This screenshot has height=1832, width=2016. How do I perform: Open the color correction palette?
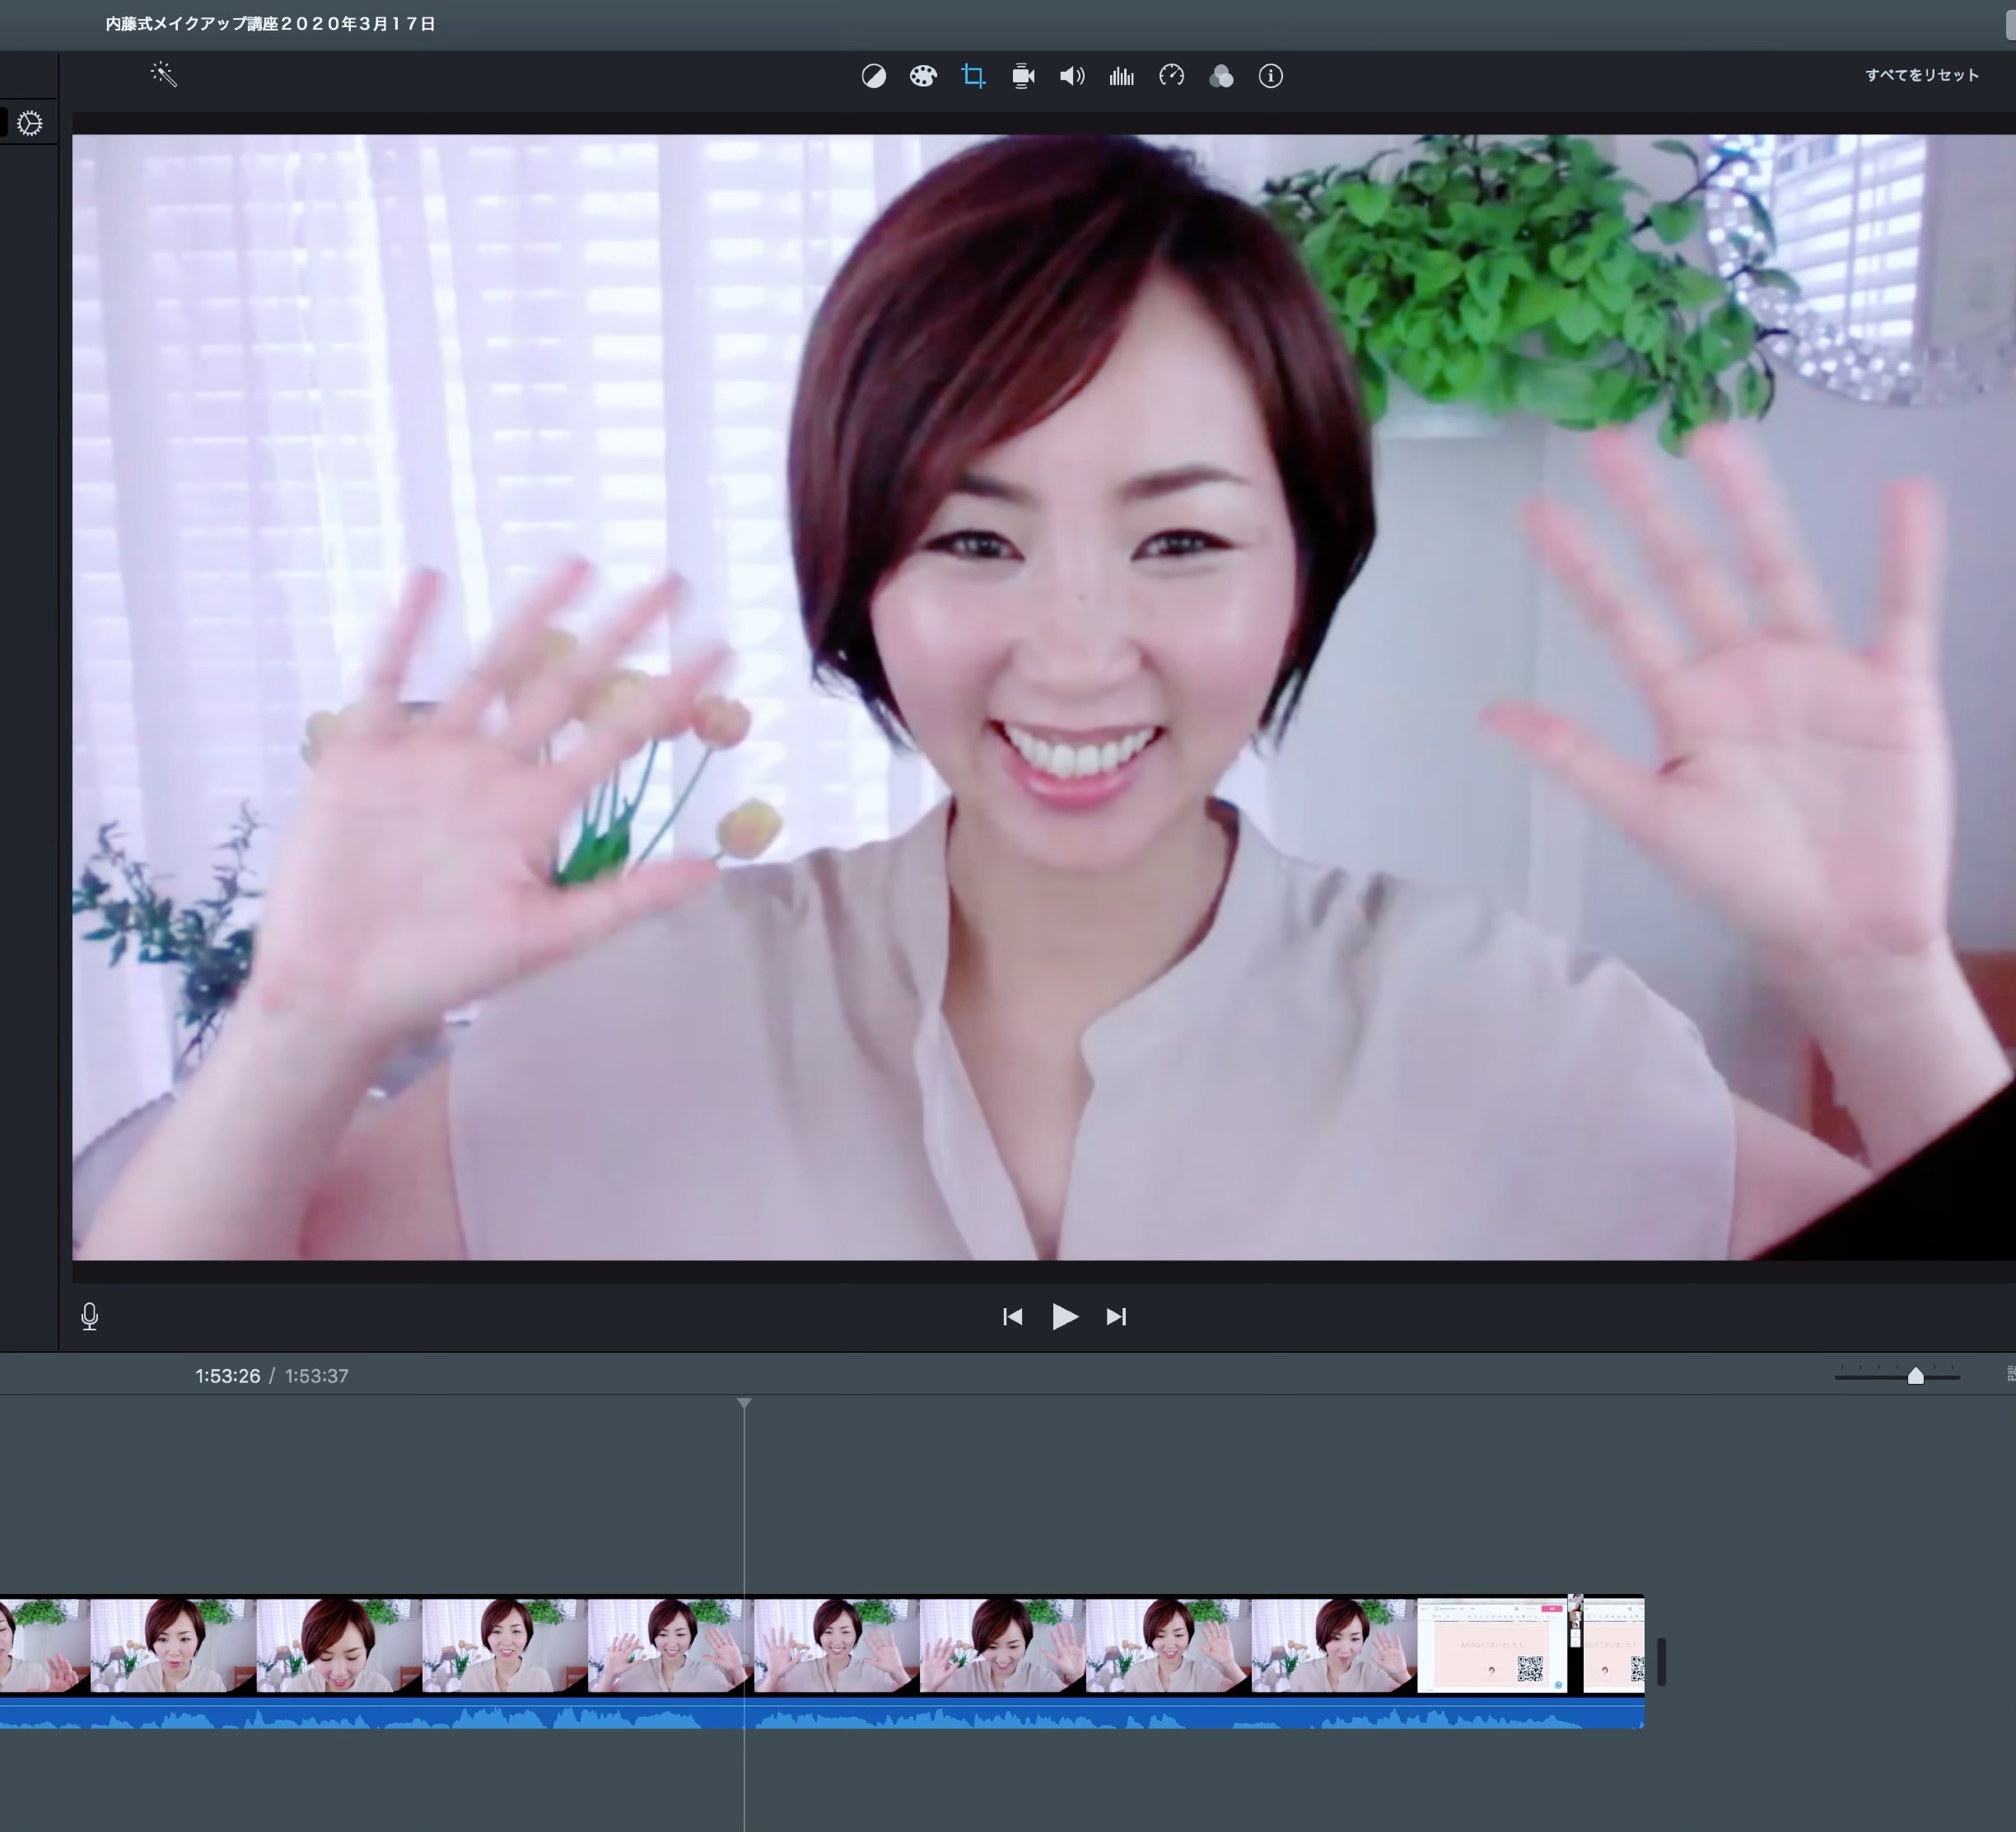(x=922, y=76)
